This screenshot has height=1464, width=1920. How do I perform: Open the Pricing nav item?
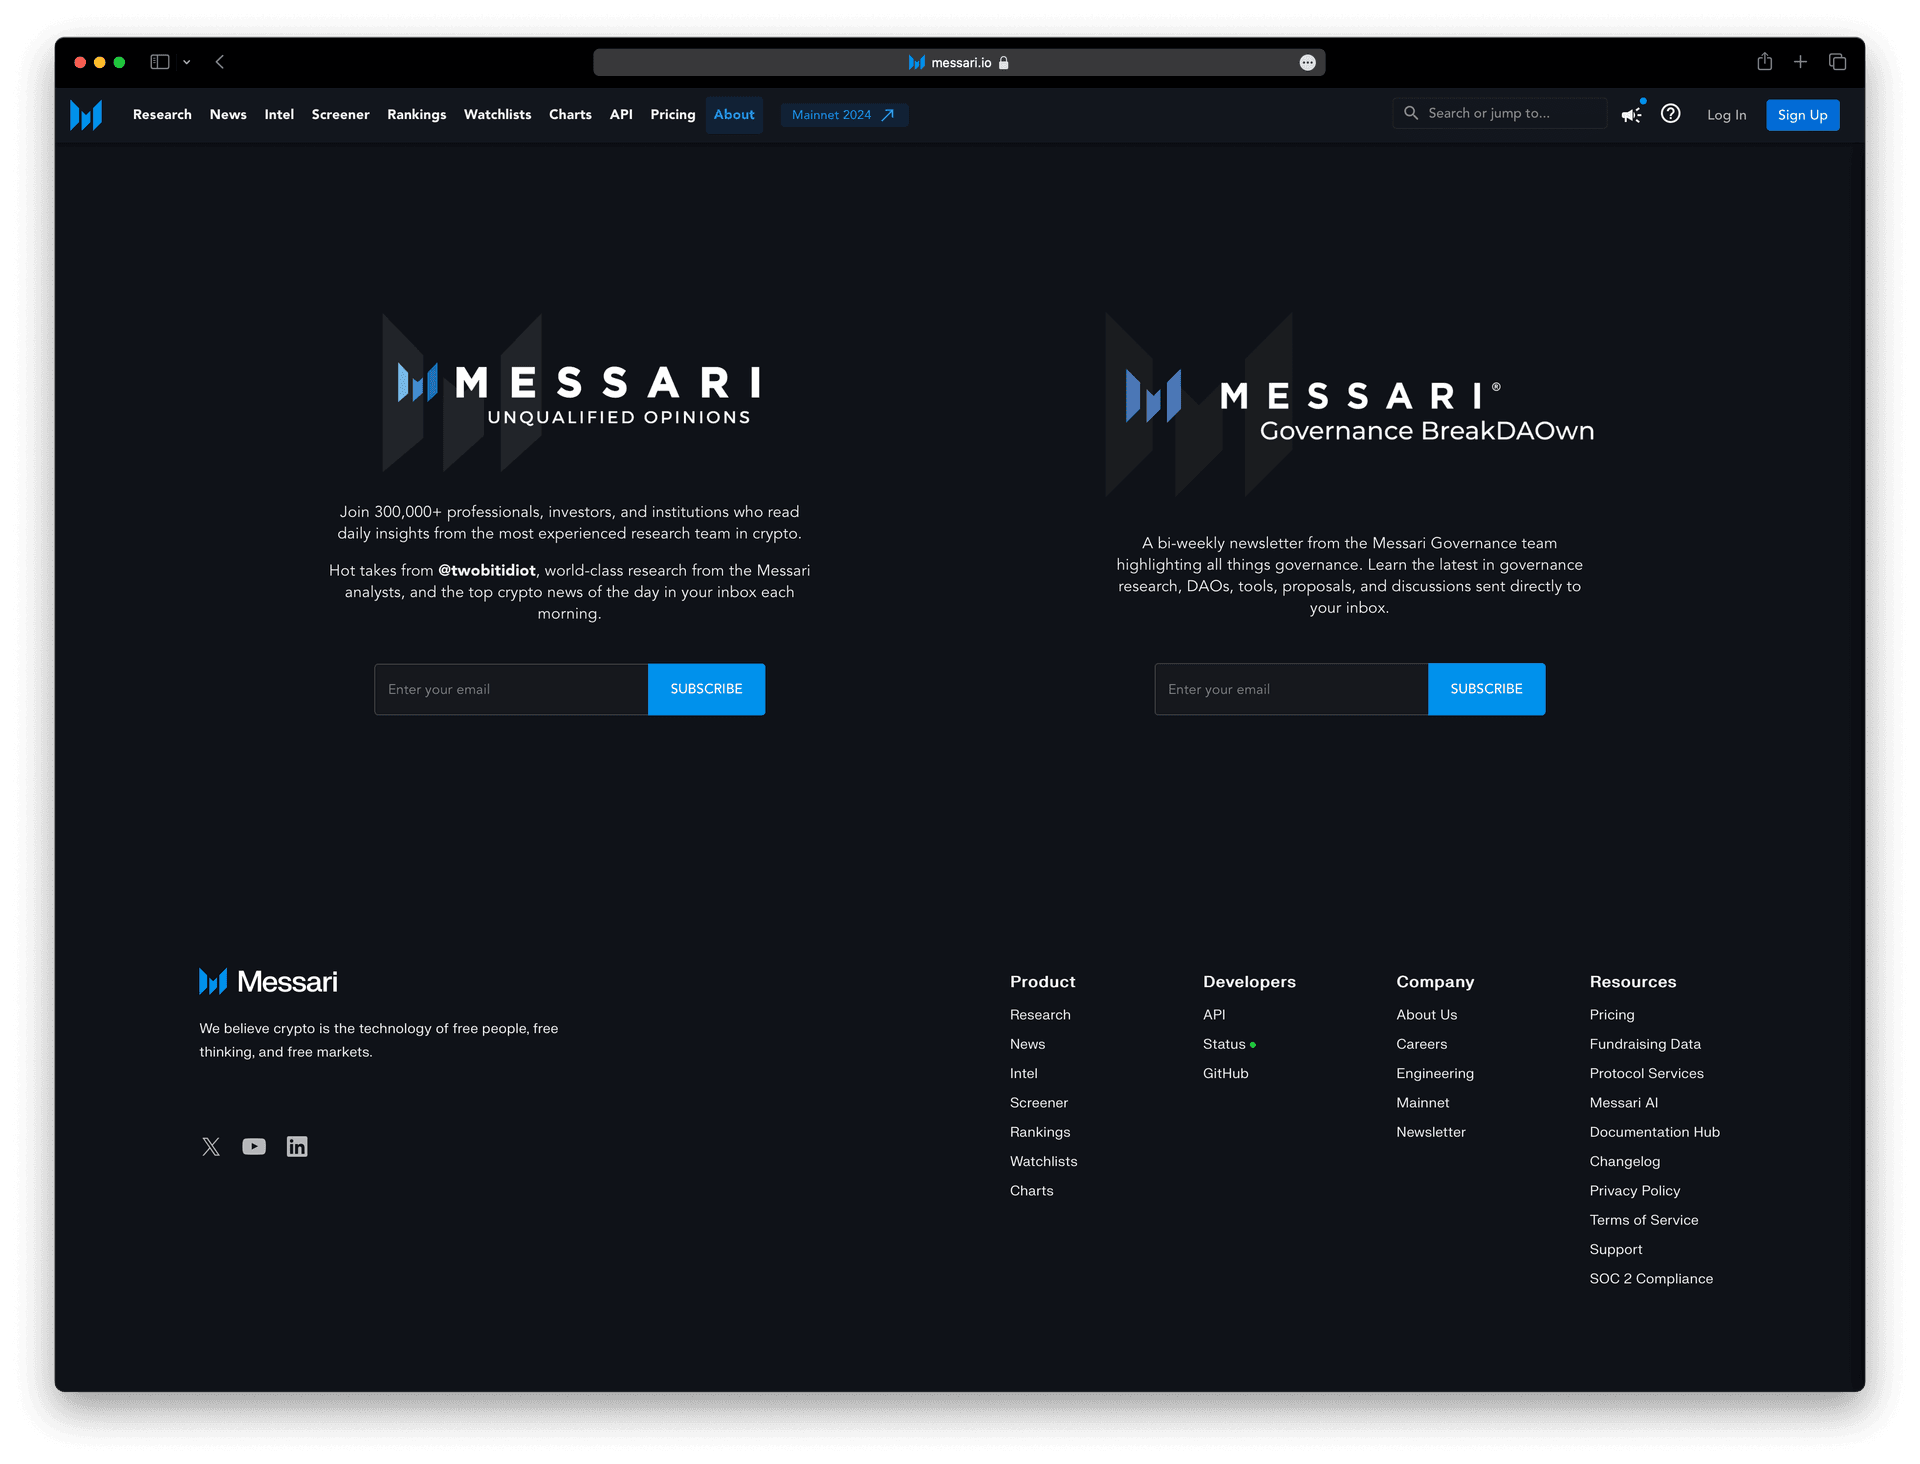pos(673,115)
